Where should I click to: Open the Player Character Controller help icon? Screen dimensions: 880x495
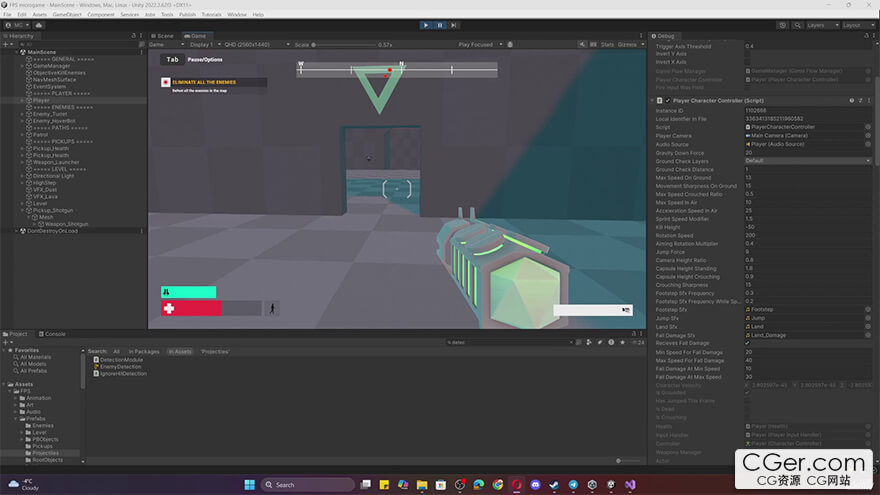(x=851, y=101)
